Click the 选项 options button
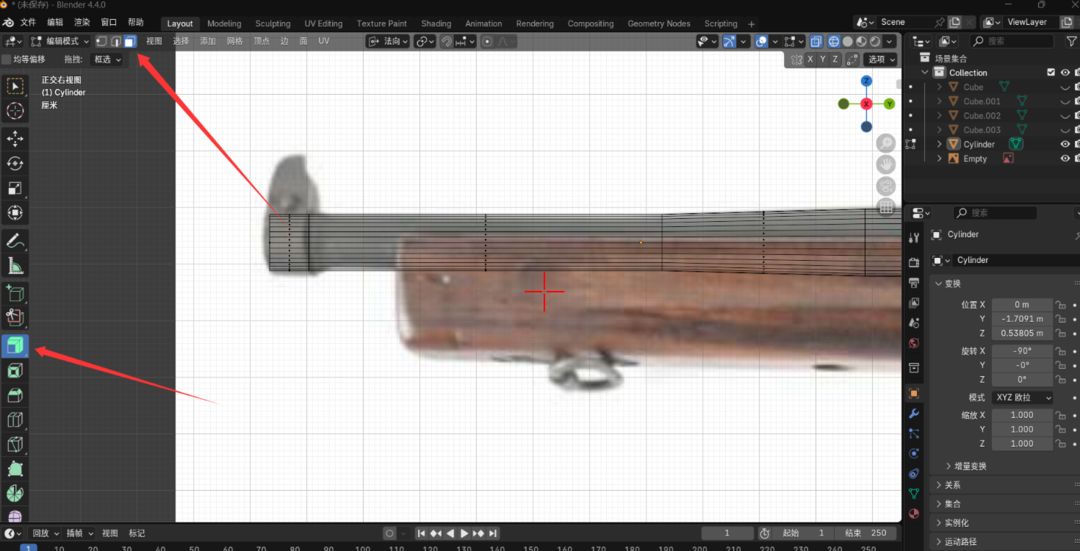Screen dimensions: 1080x551 880,59
